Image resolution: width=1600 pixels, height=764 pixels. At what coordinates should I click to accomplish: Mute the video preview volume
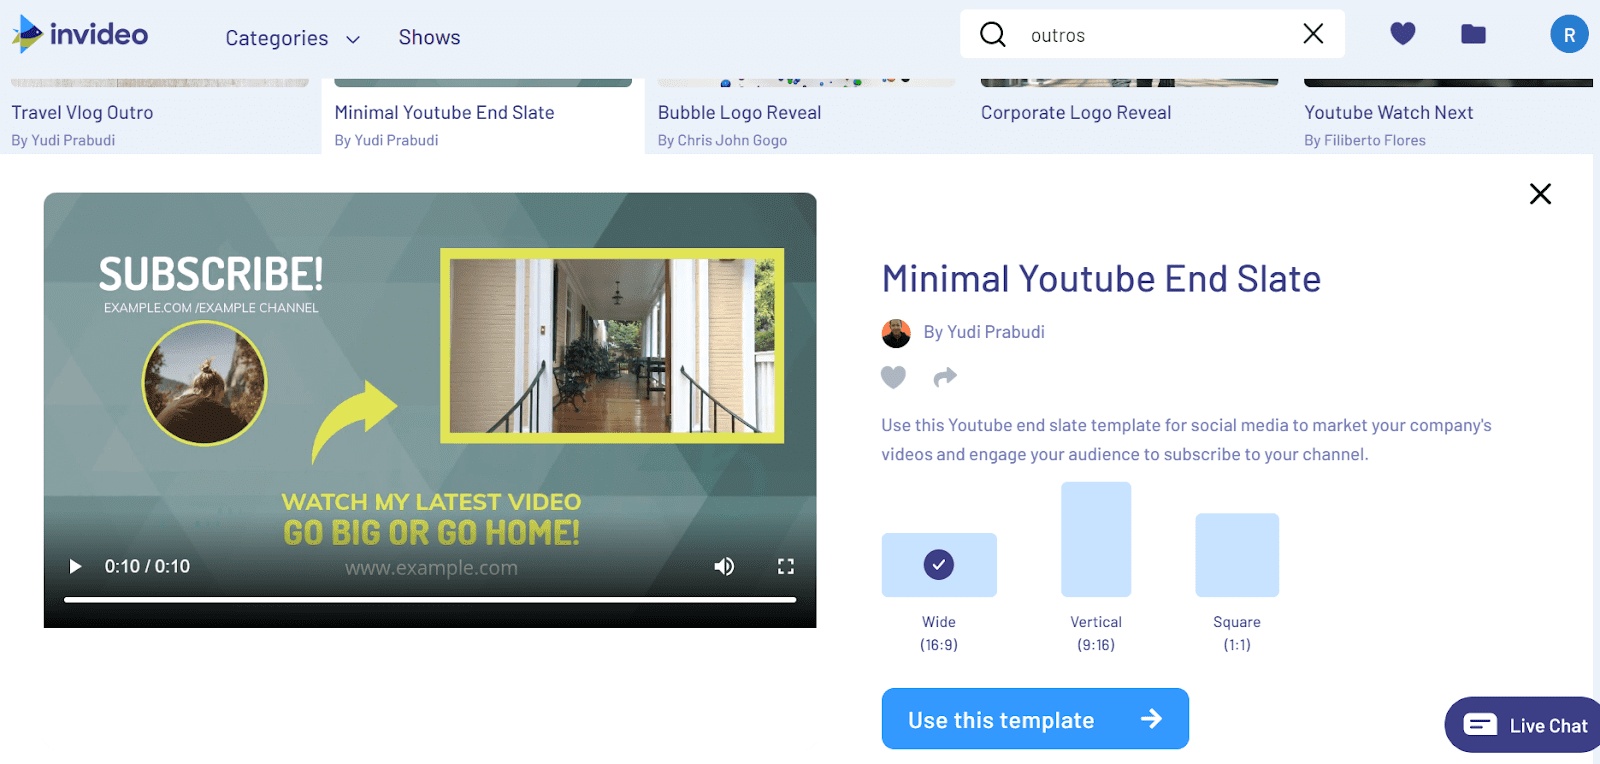click(x=724, y=567)
